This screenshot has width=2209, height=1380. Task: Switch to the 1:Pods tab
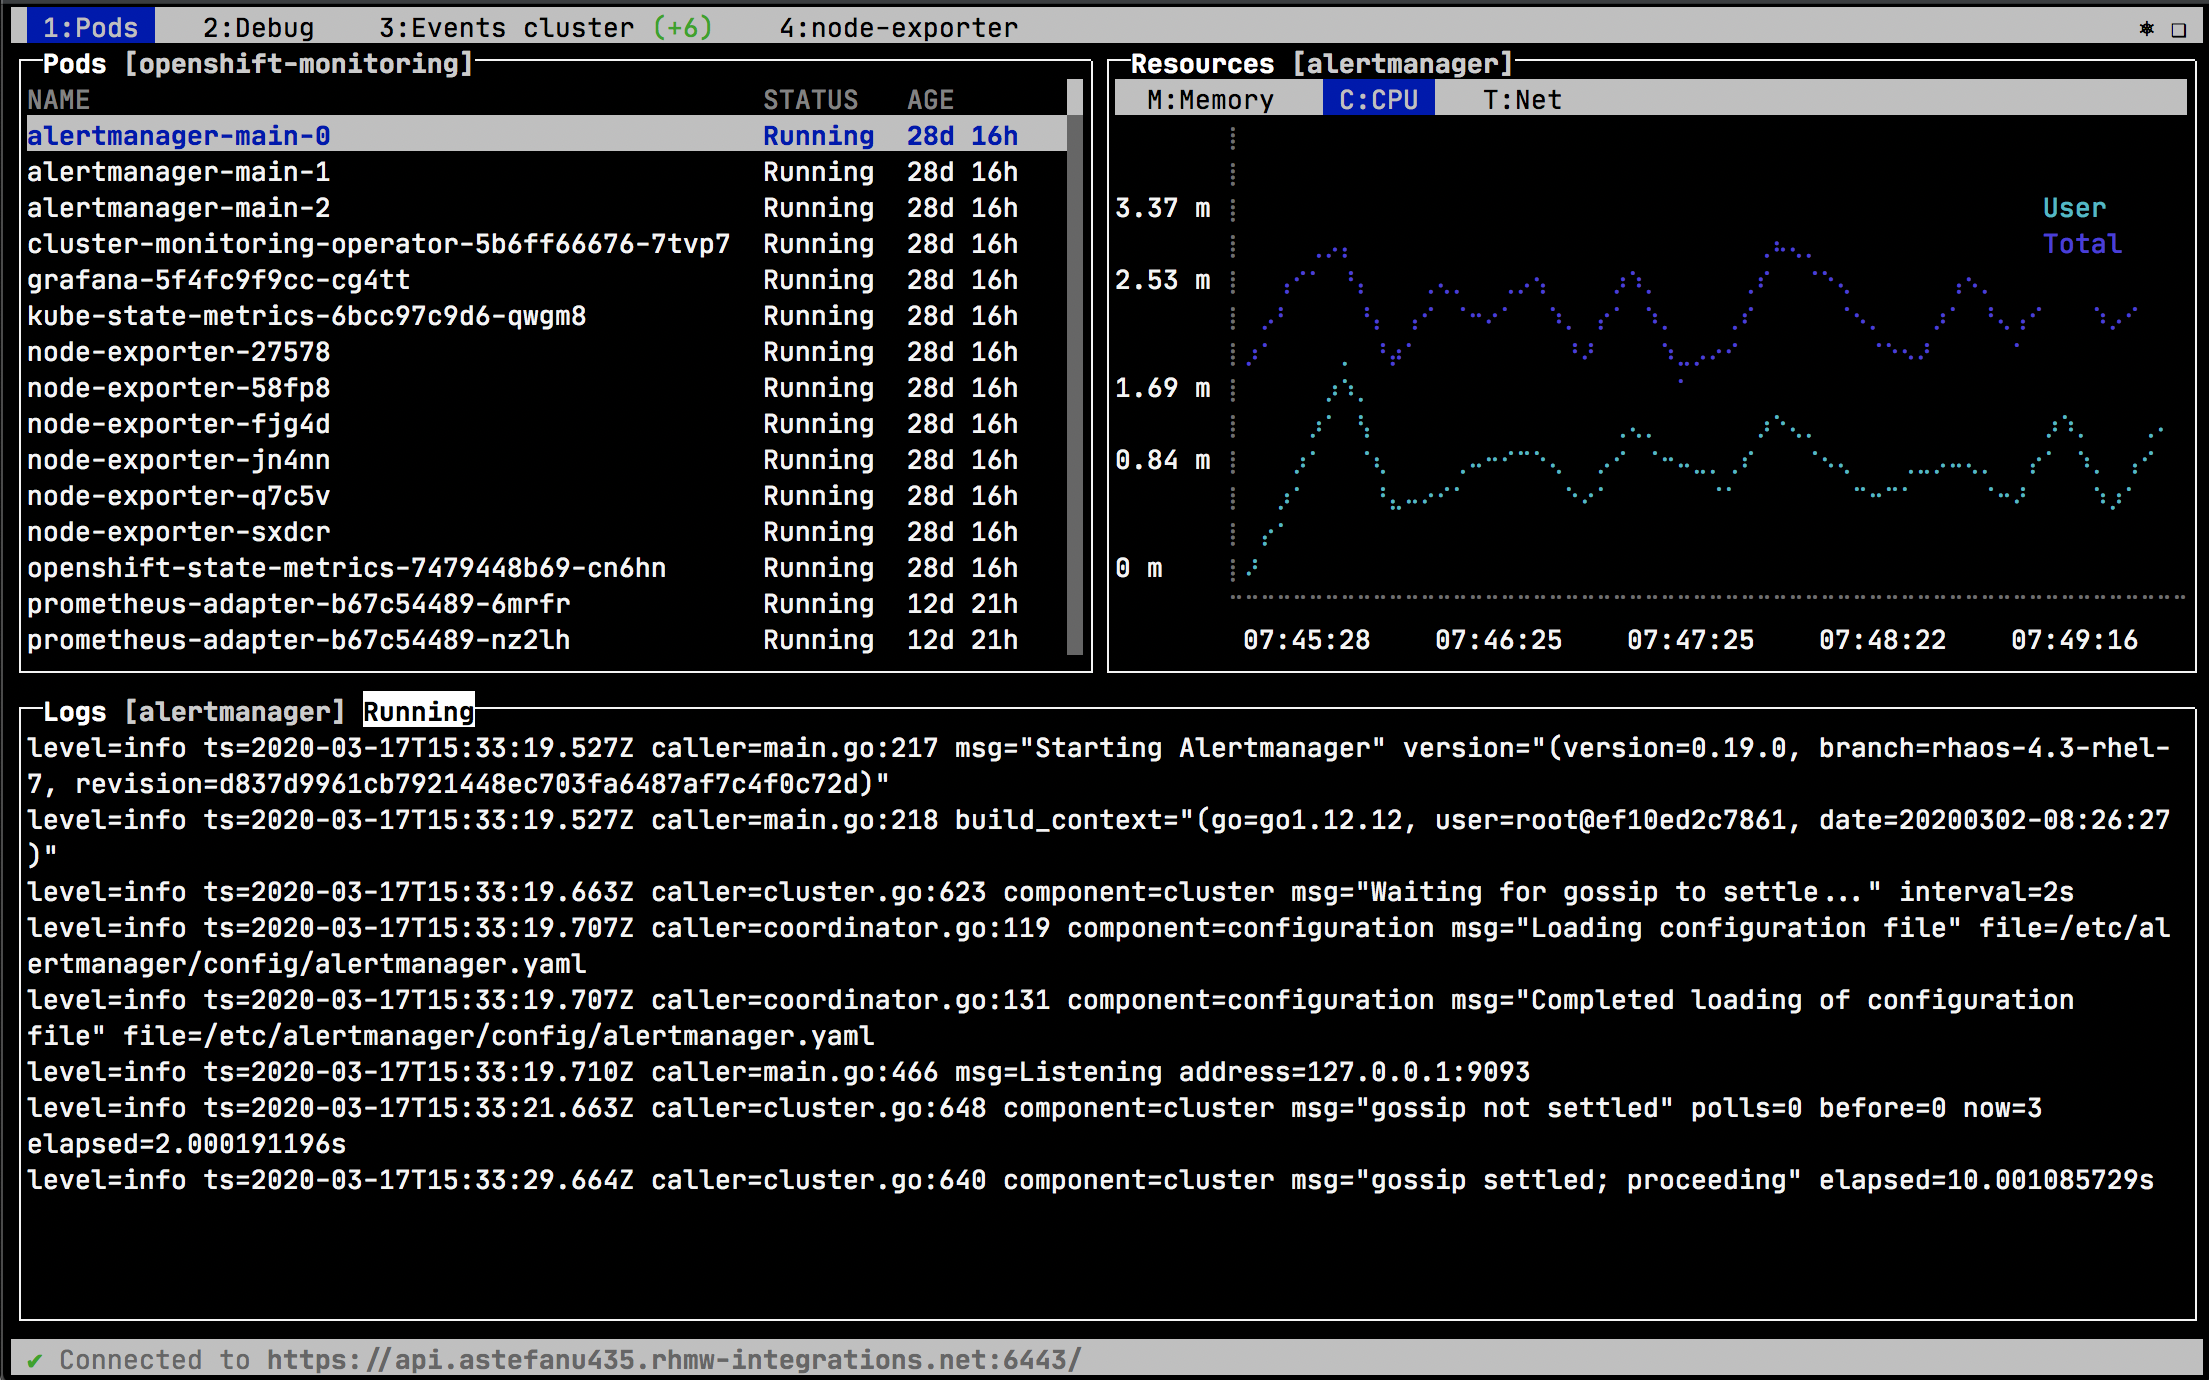tap(90, 27)
